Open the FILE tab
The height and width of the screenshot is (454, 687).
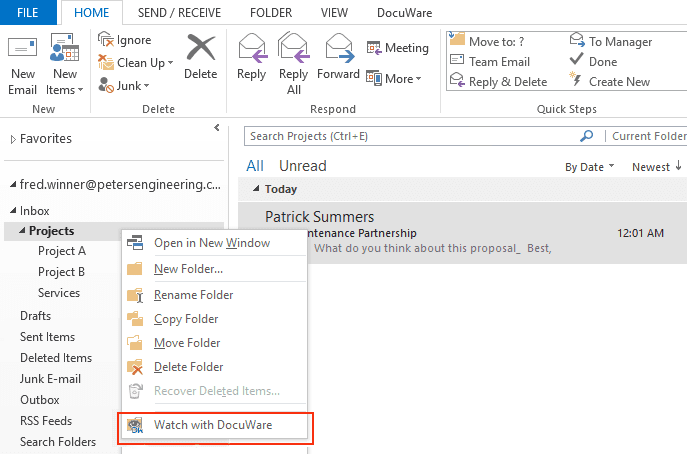28,13
